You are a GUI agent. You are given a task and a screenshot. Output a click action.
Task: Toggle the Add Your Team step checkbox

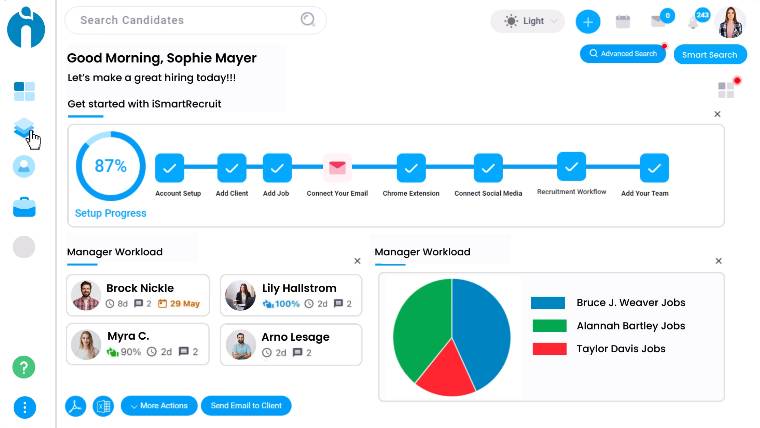[x=654, y=168]
